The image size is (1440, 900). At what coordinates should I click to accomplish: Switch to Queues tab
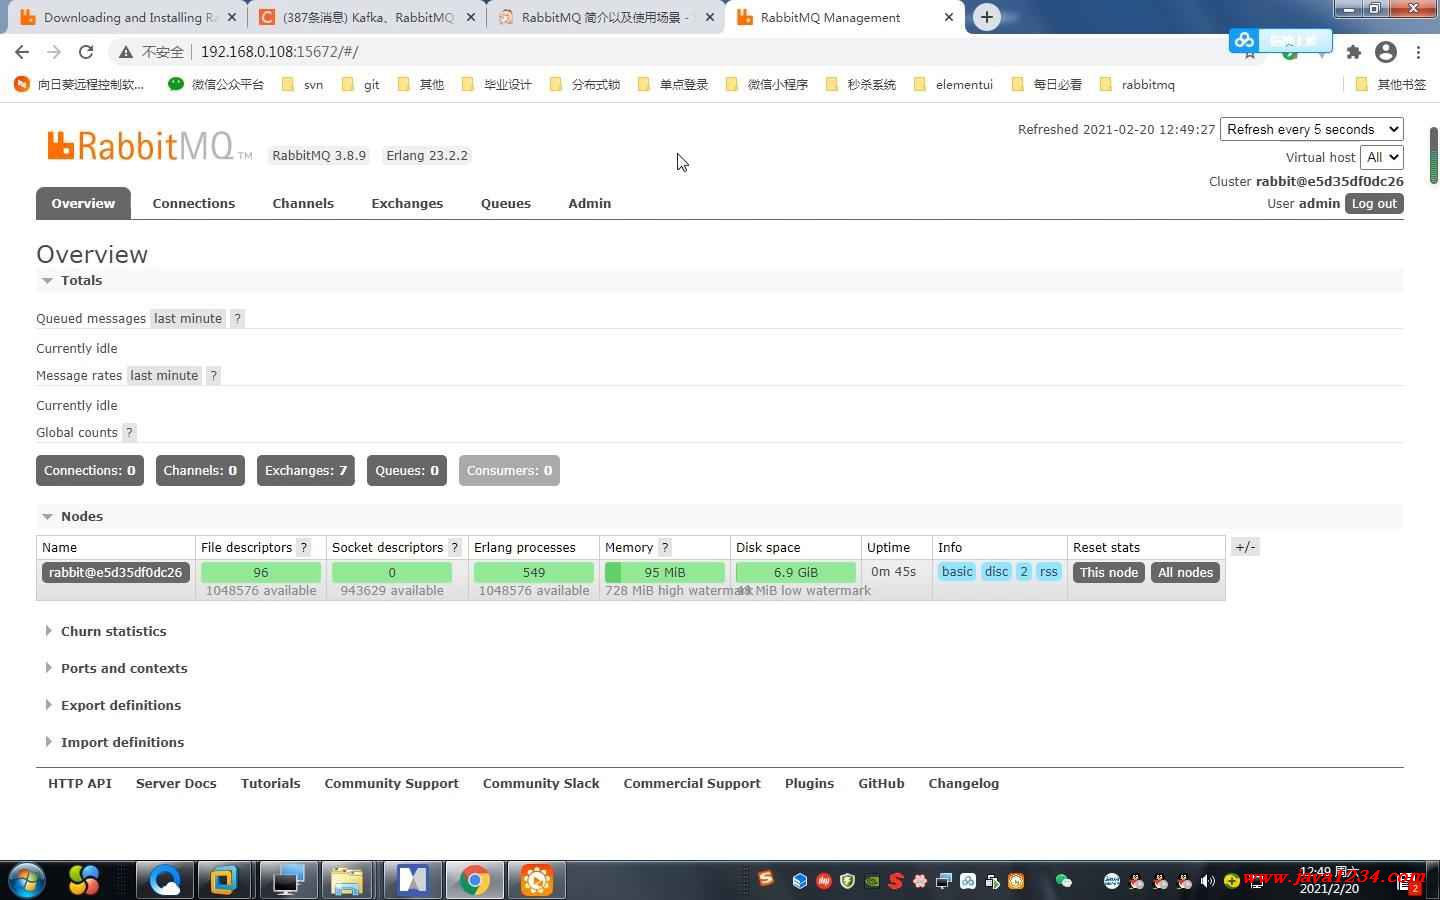tap(506, 204)
